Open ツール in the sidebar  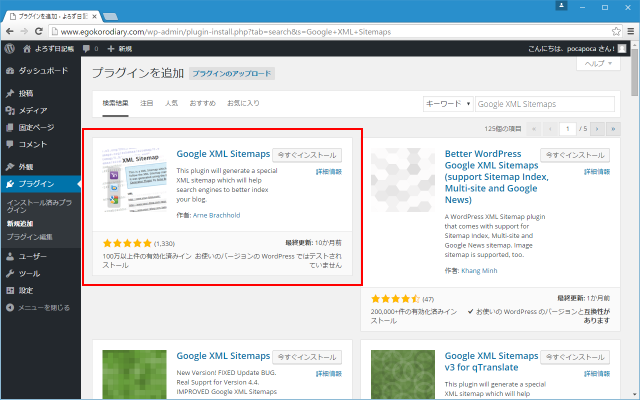(40, 273)
